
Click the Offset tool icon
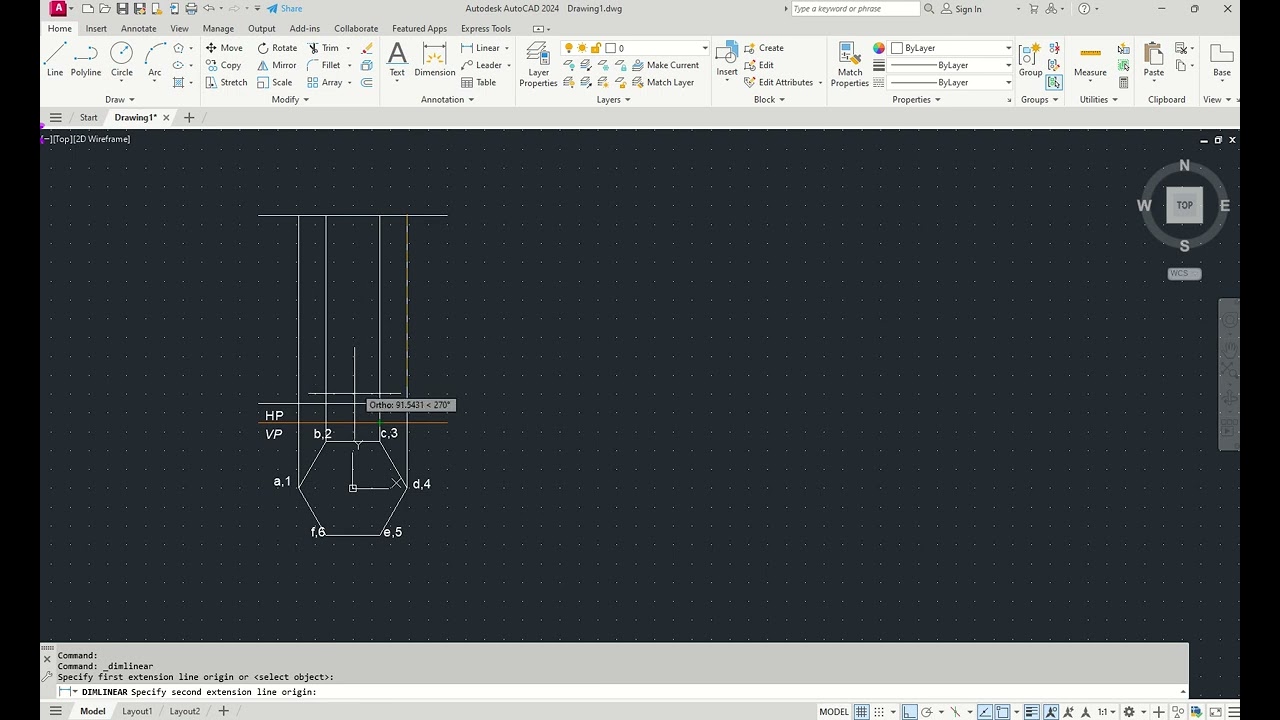point(367,82)
